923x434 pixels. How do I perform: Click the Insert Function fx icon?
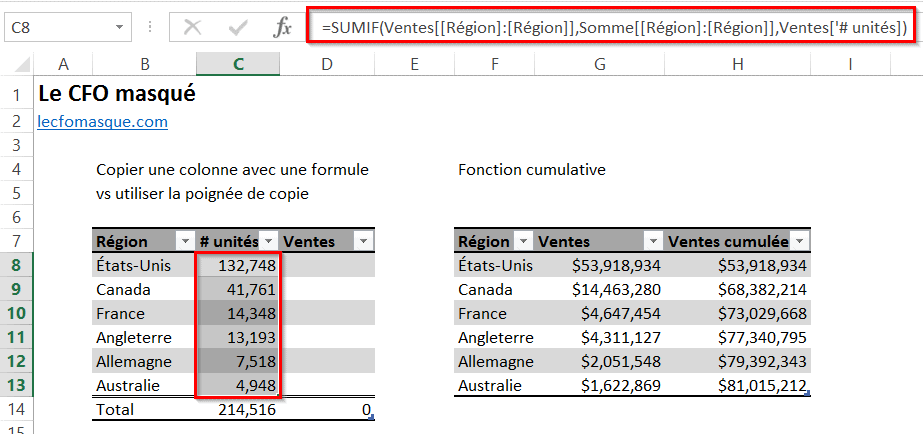tap(283, 27)
